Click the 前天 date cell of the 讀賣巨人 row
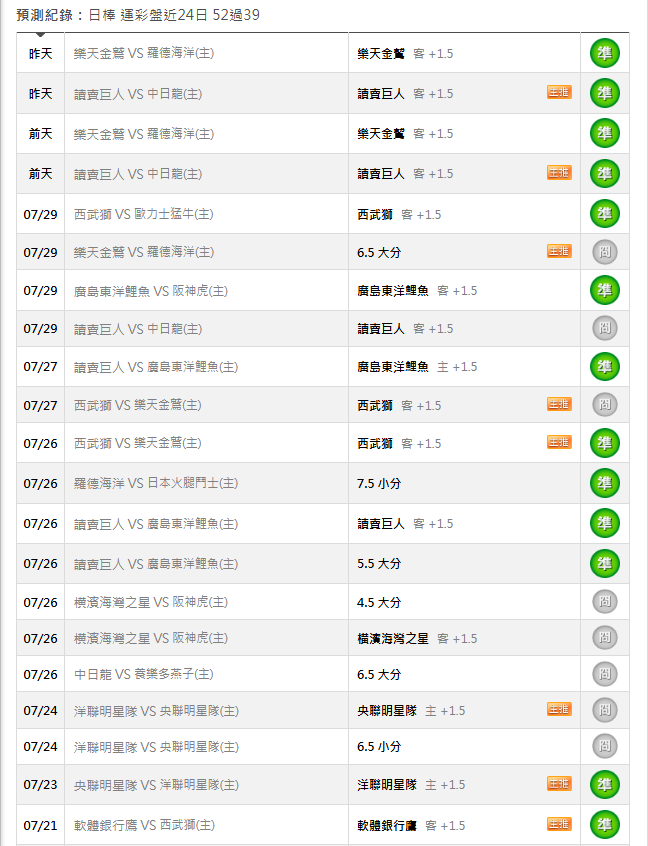The height and width of the screenshot is (846, 648). (x=40, y=174)
